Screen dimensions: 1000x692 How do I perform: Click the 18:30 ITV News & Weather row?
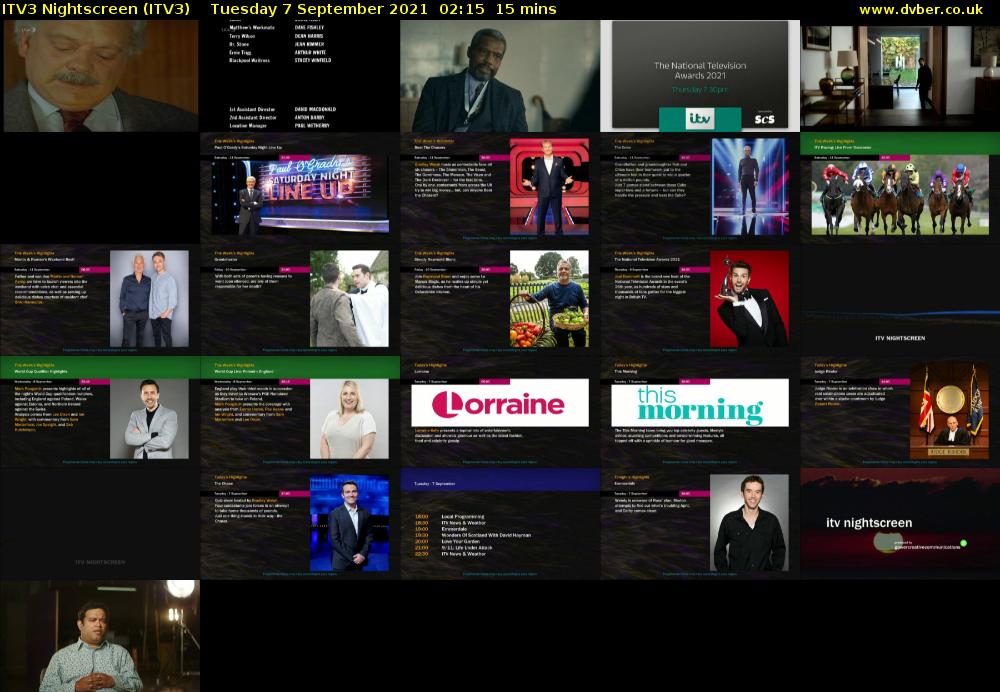(x=450, y=523)
